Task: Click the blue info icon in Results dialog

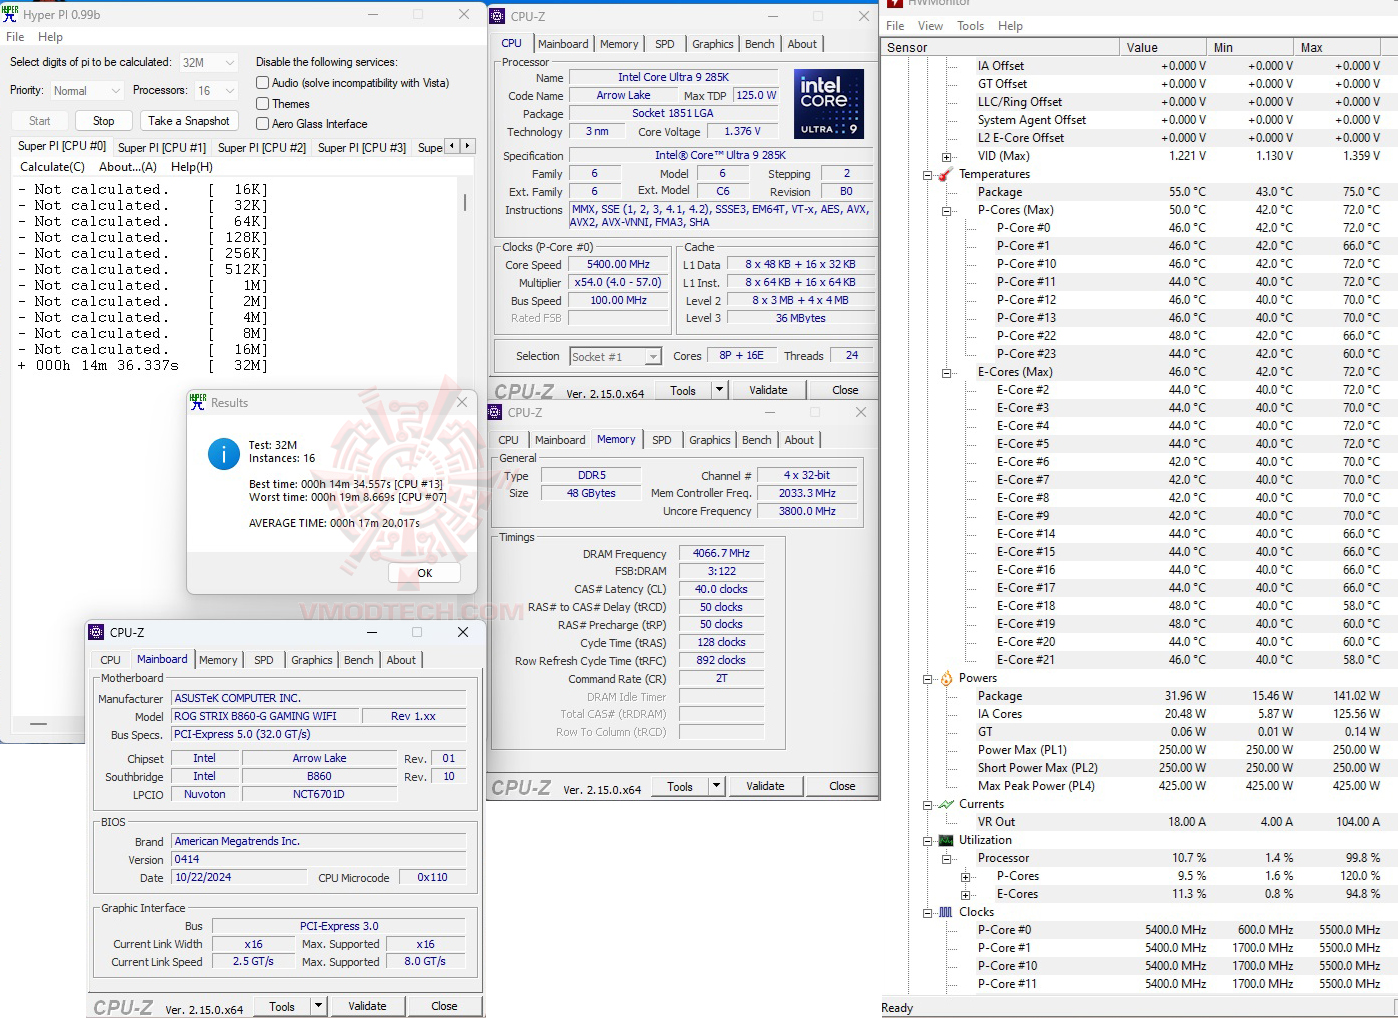Action: (x=223, y=454)
